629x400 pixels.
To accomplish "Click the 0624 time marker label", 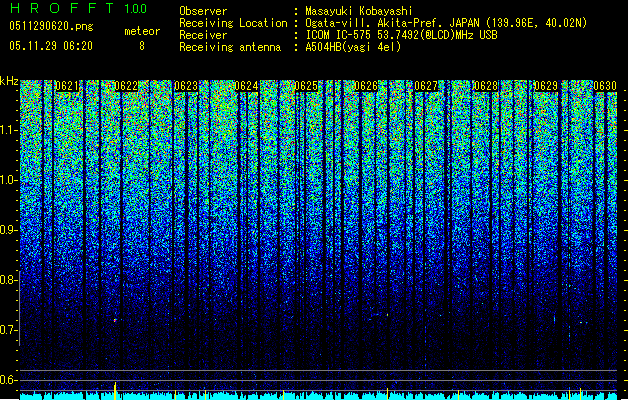I will tap(246, 86).
